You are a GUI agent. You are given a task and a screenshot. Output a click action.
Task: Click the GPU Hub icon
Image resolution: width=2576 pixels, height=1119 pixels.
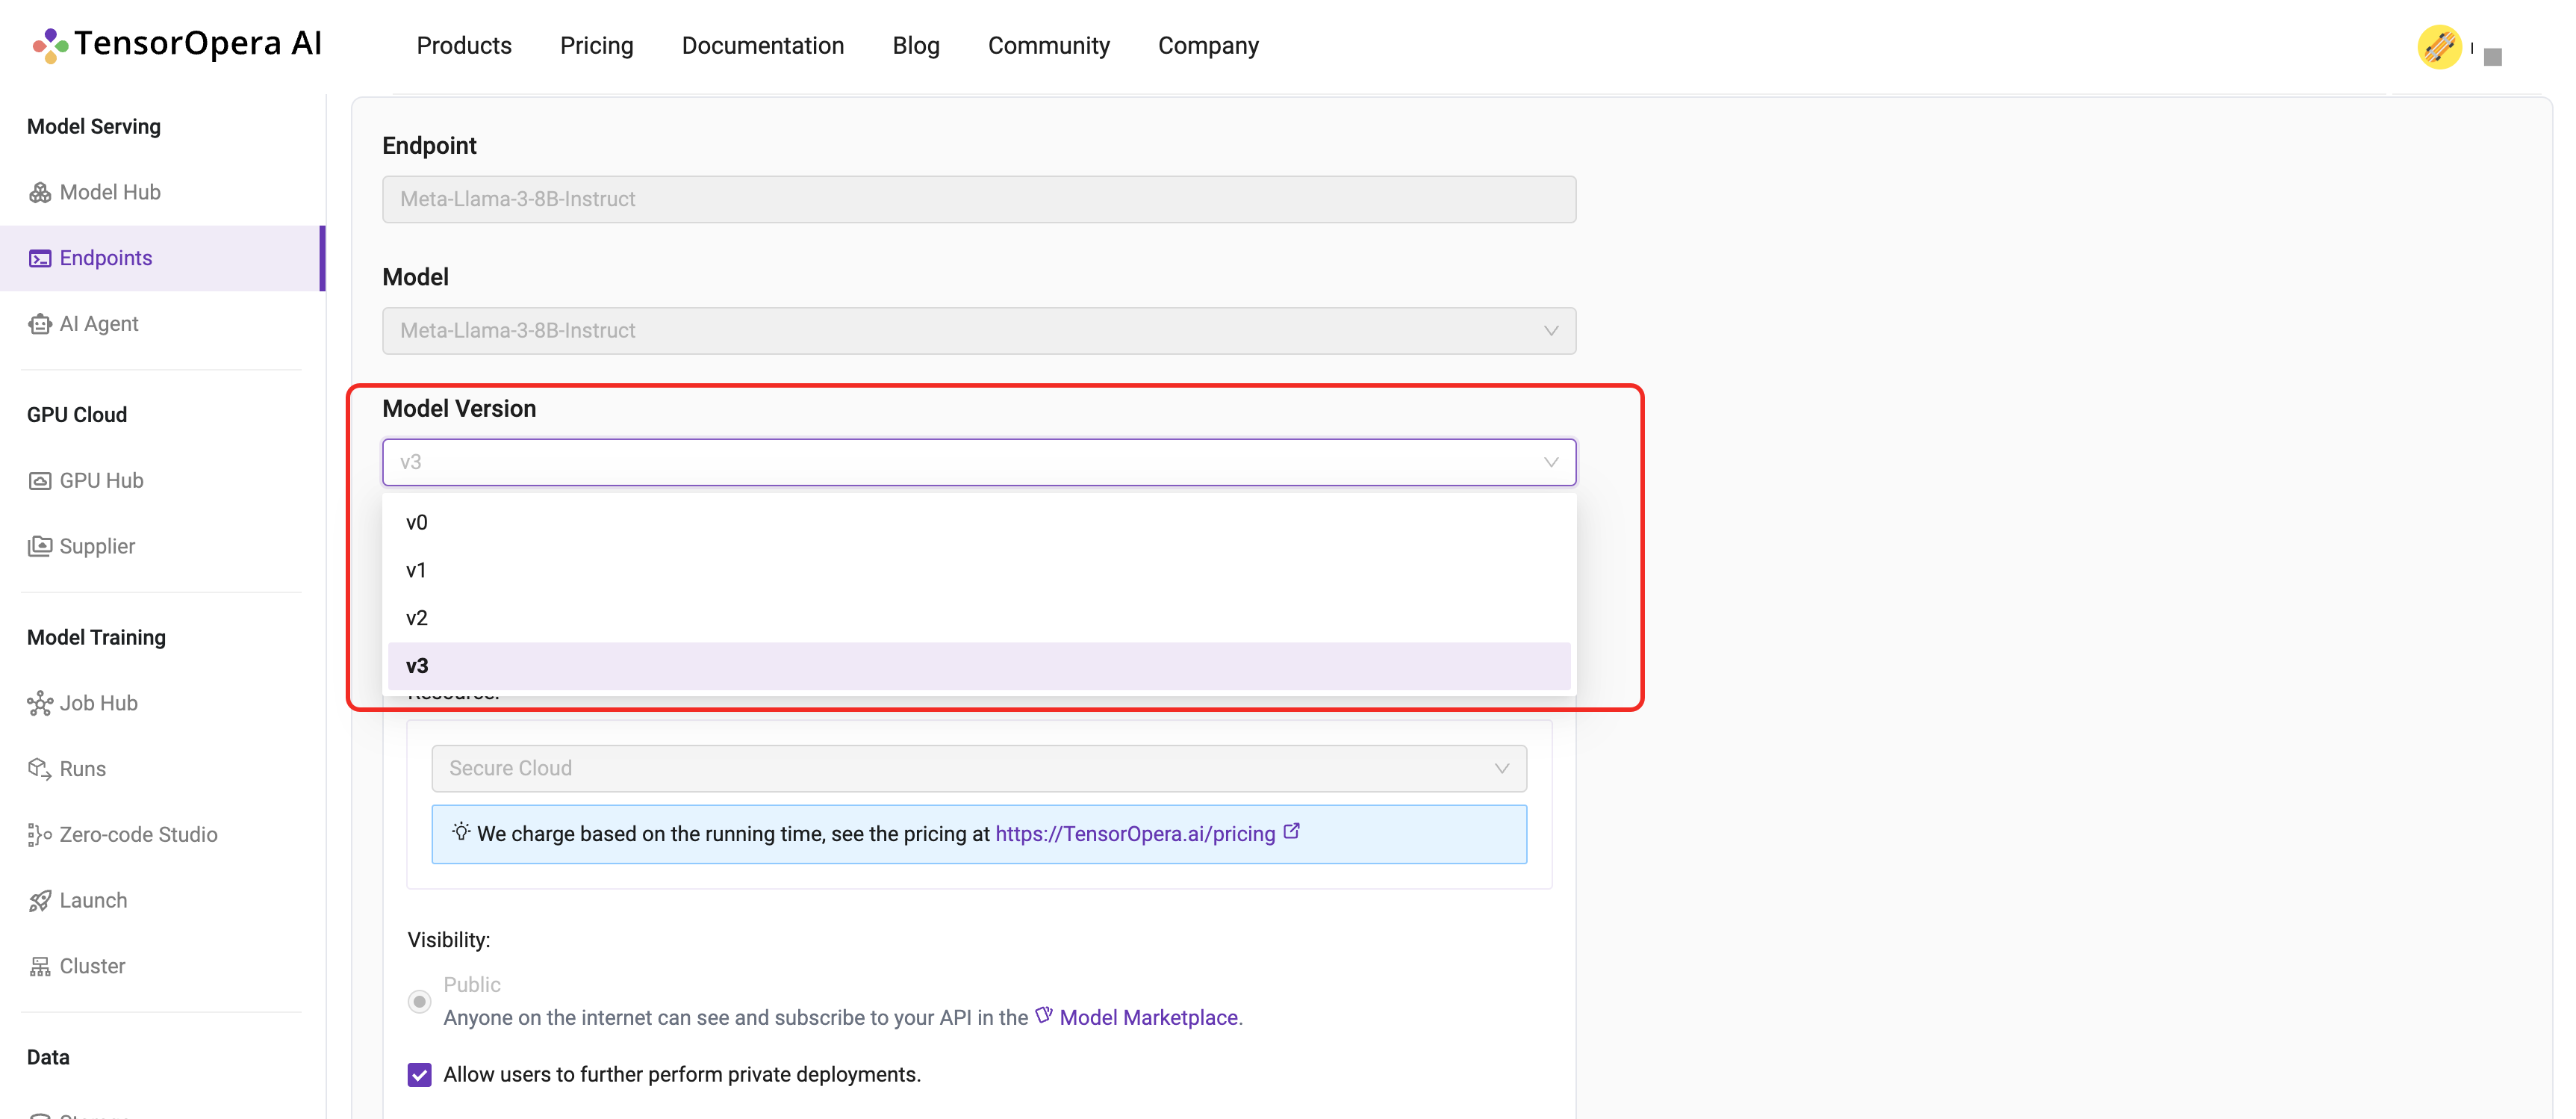pyautogui.click(x=40, y=481)
